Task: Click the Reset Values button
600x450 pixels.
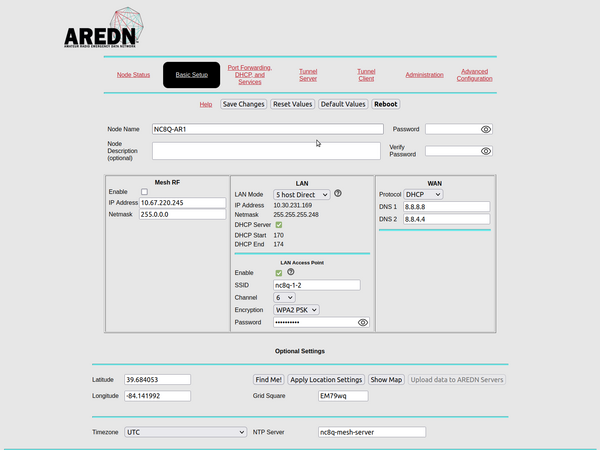Action: [x=292, y=104]
